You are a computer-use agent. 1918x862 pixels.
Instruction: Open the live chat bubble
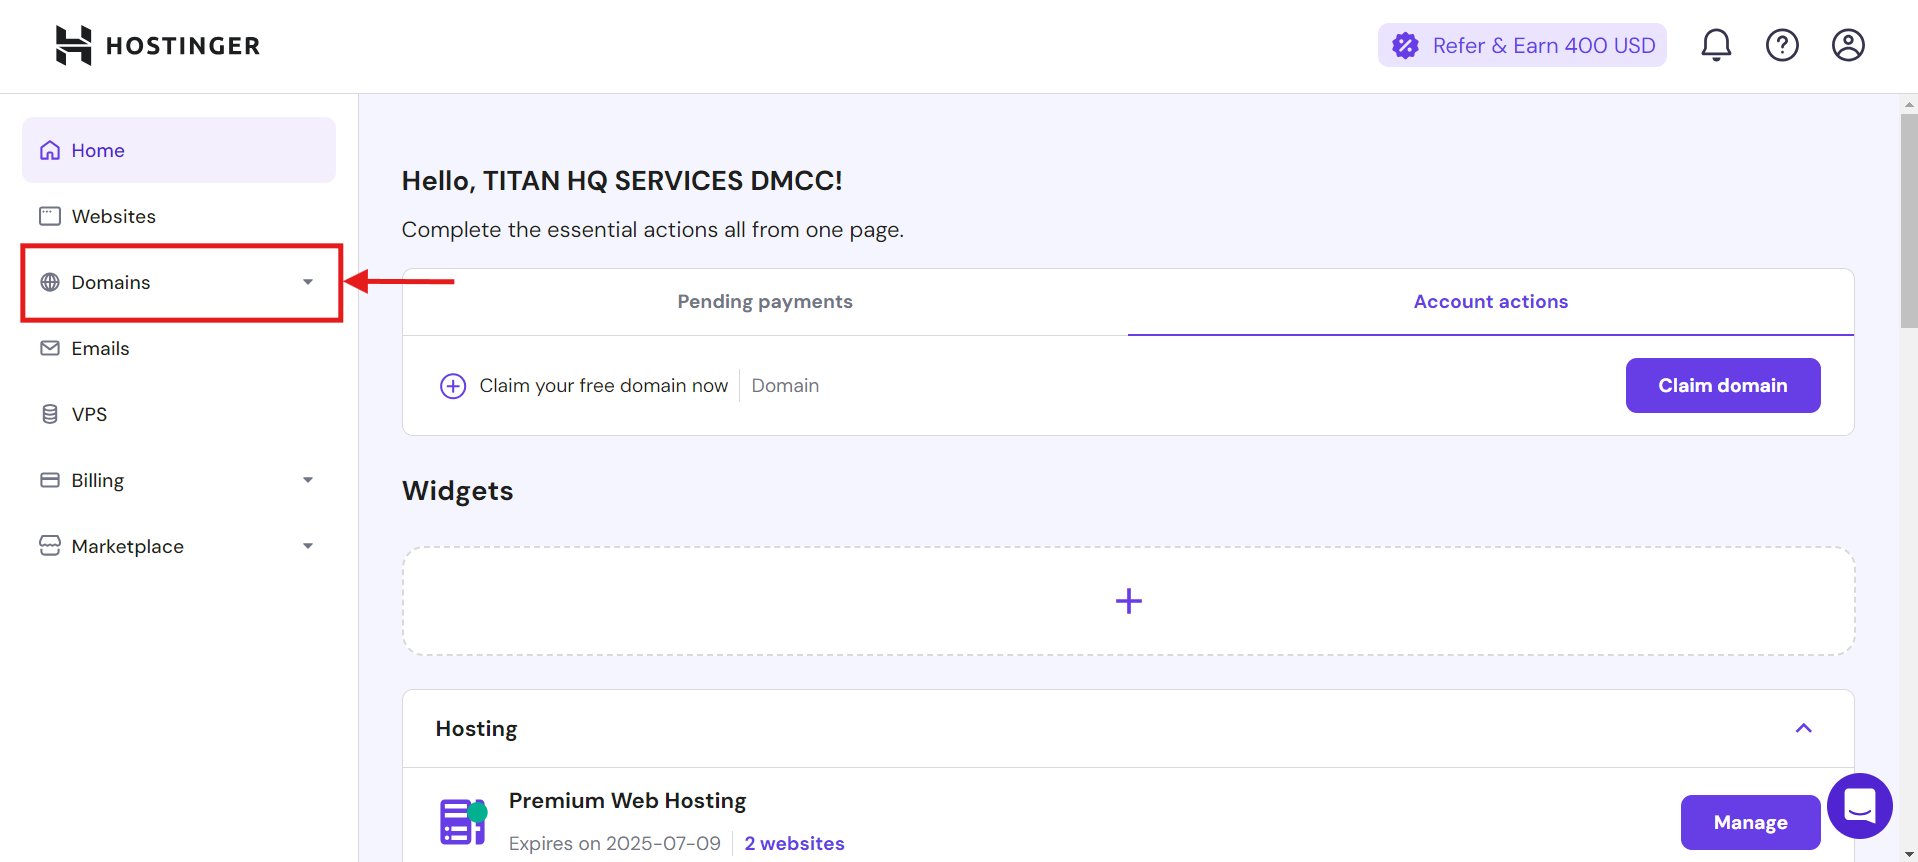tap(1859, 805)
